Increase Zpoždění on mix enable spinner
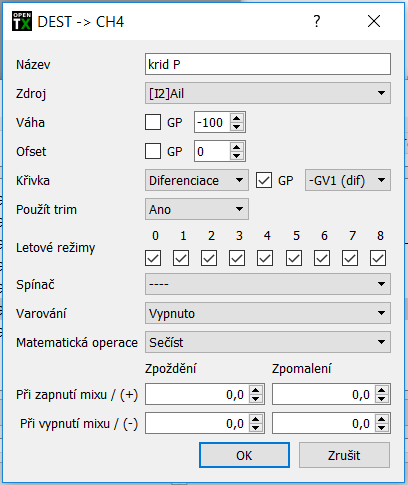The width and height of the screenshot is (408, 485). pos(256,391)
